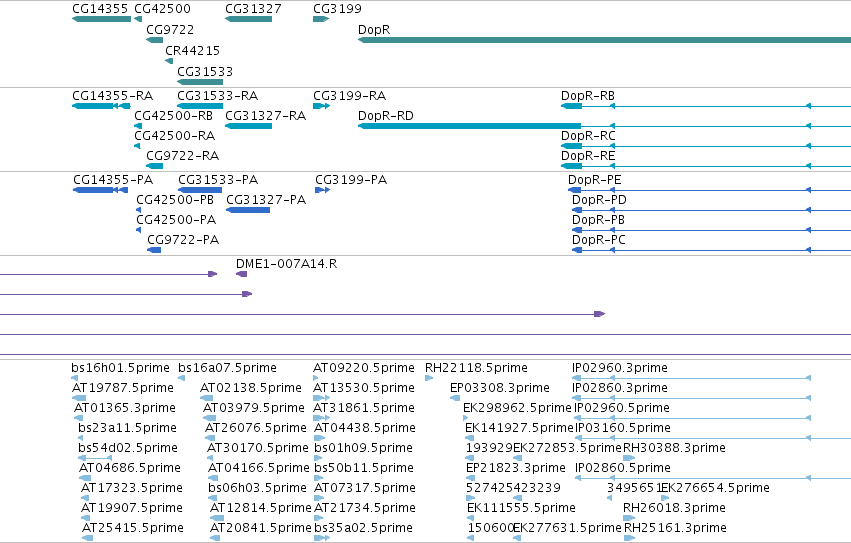Click the CG14355-RA transcript
Viewport: 851px width, 543px height.
point(101,106)
